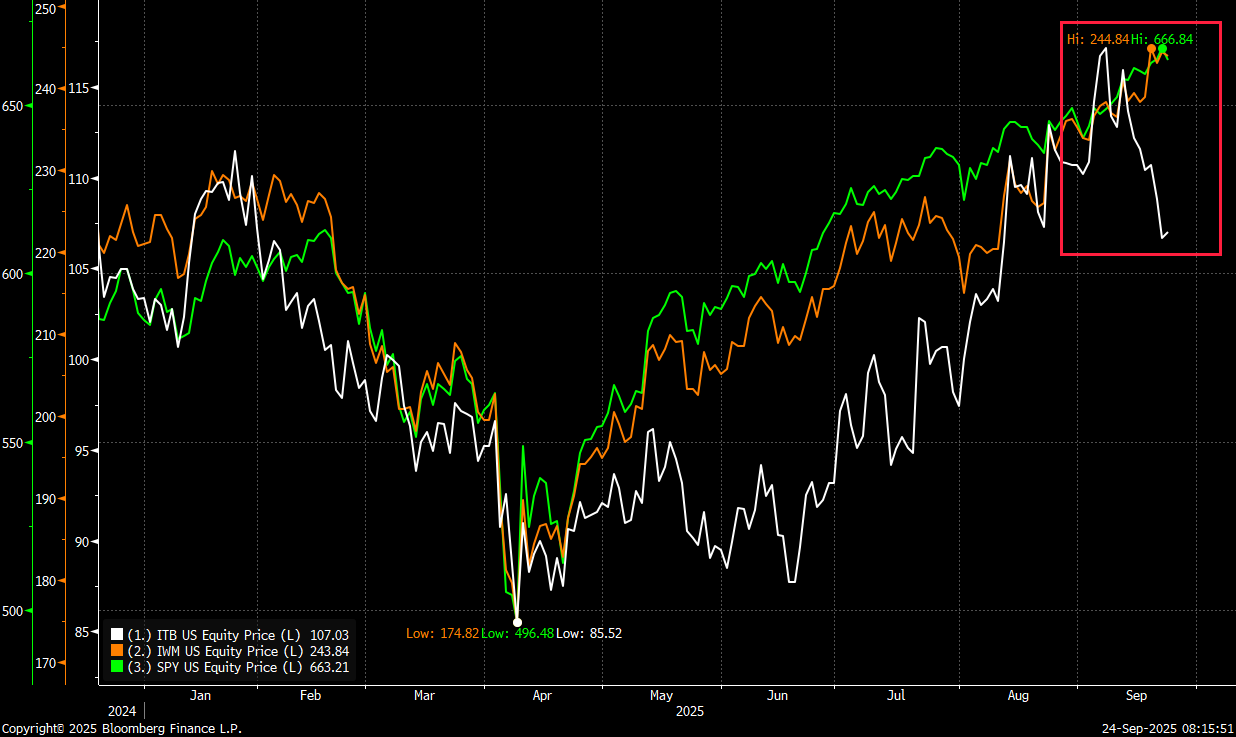Click the 600 tick on the green SPY axis
1236x737 pixels.
(x=13, y=273)
